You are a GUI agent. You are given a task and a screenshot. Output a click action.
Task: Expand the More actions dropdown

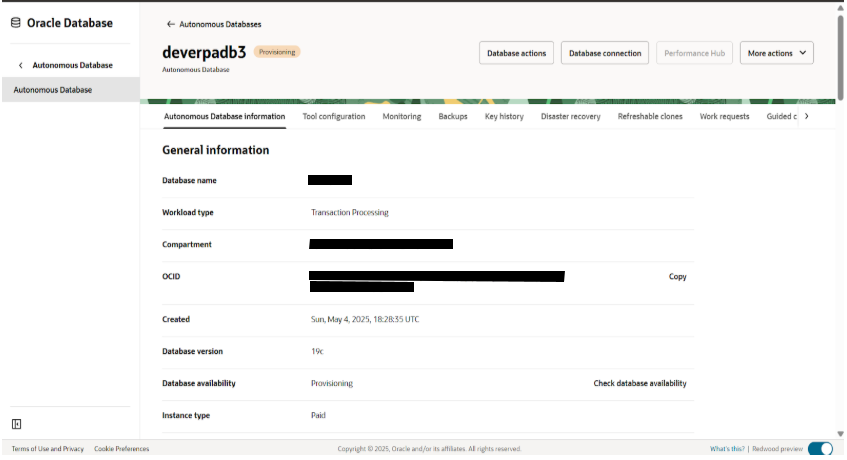click(776, 53)
